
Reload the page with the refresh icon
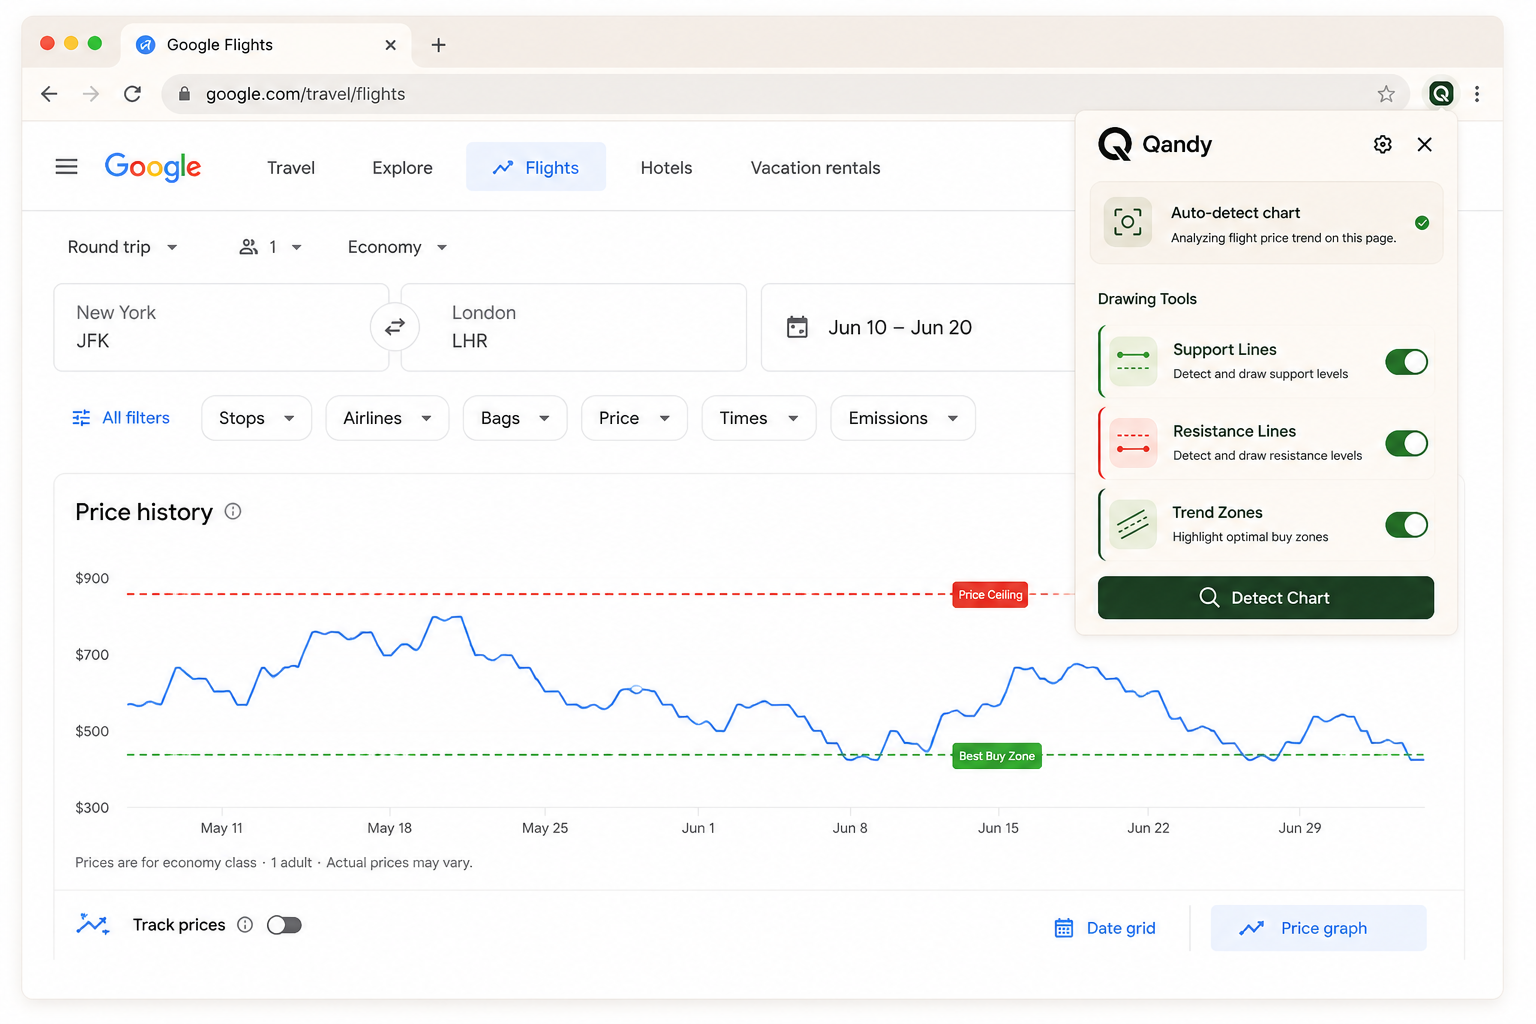click(x=132, y=94)
